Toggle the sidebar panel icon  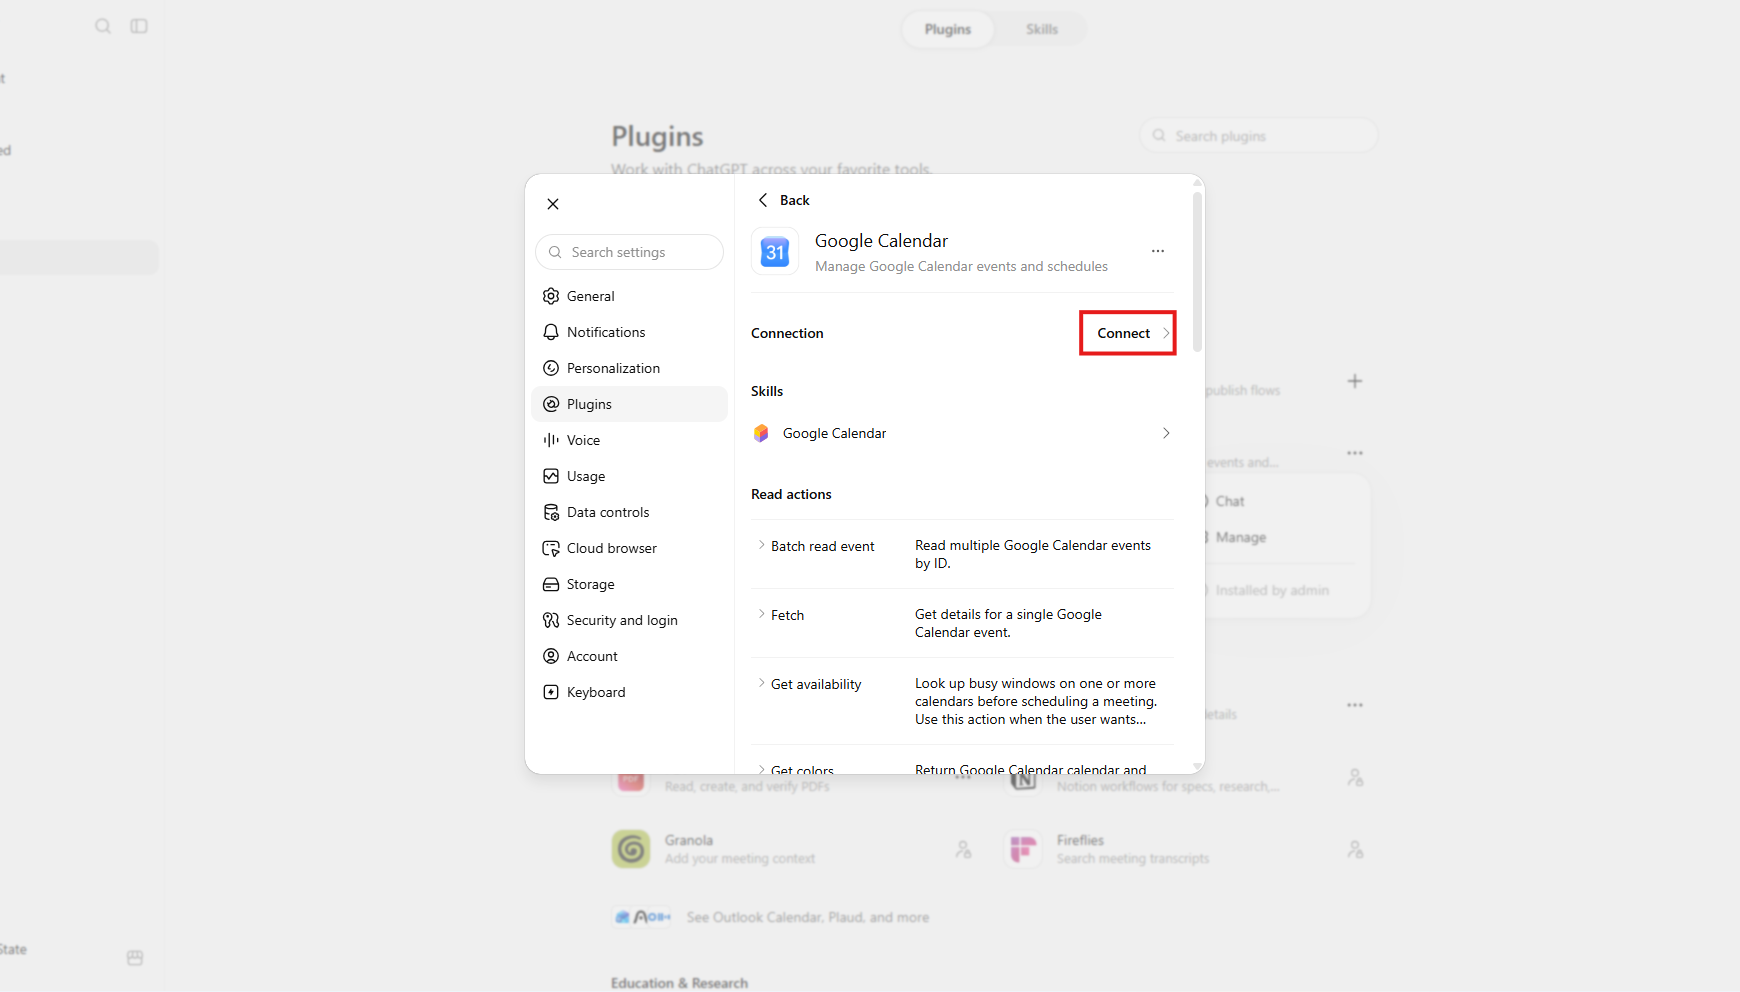coord(139,26)
